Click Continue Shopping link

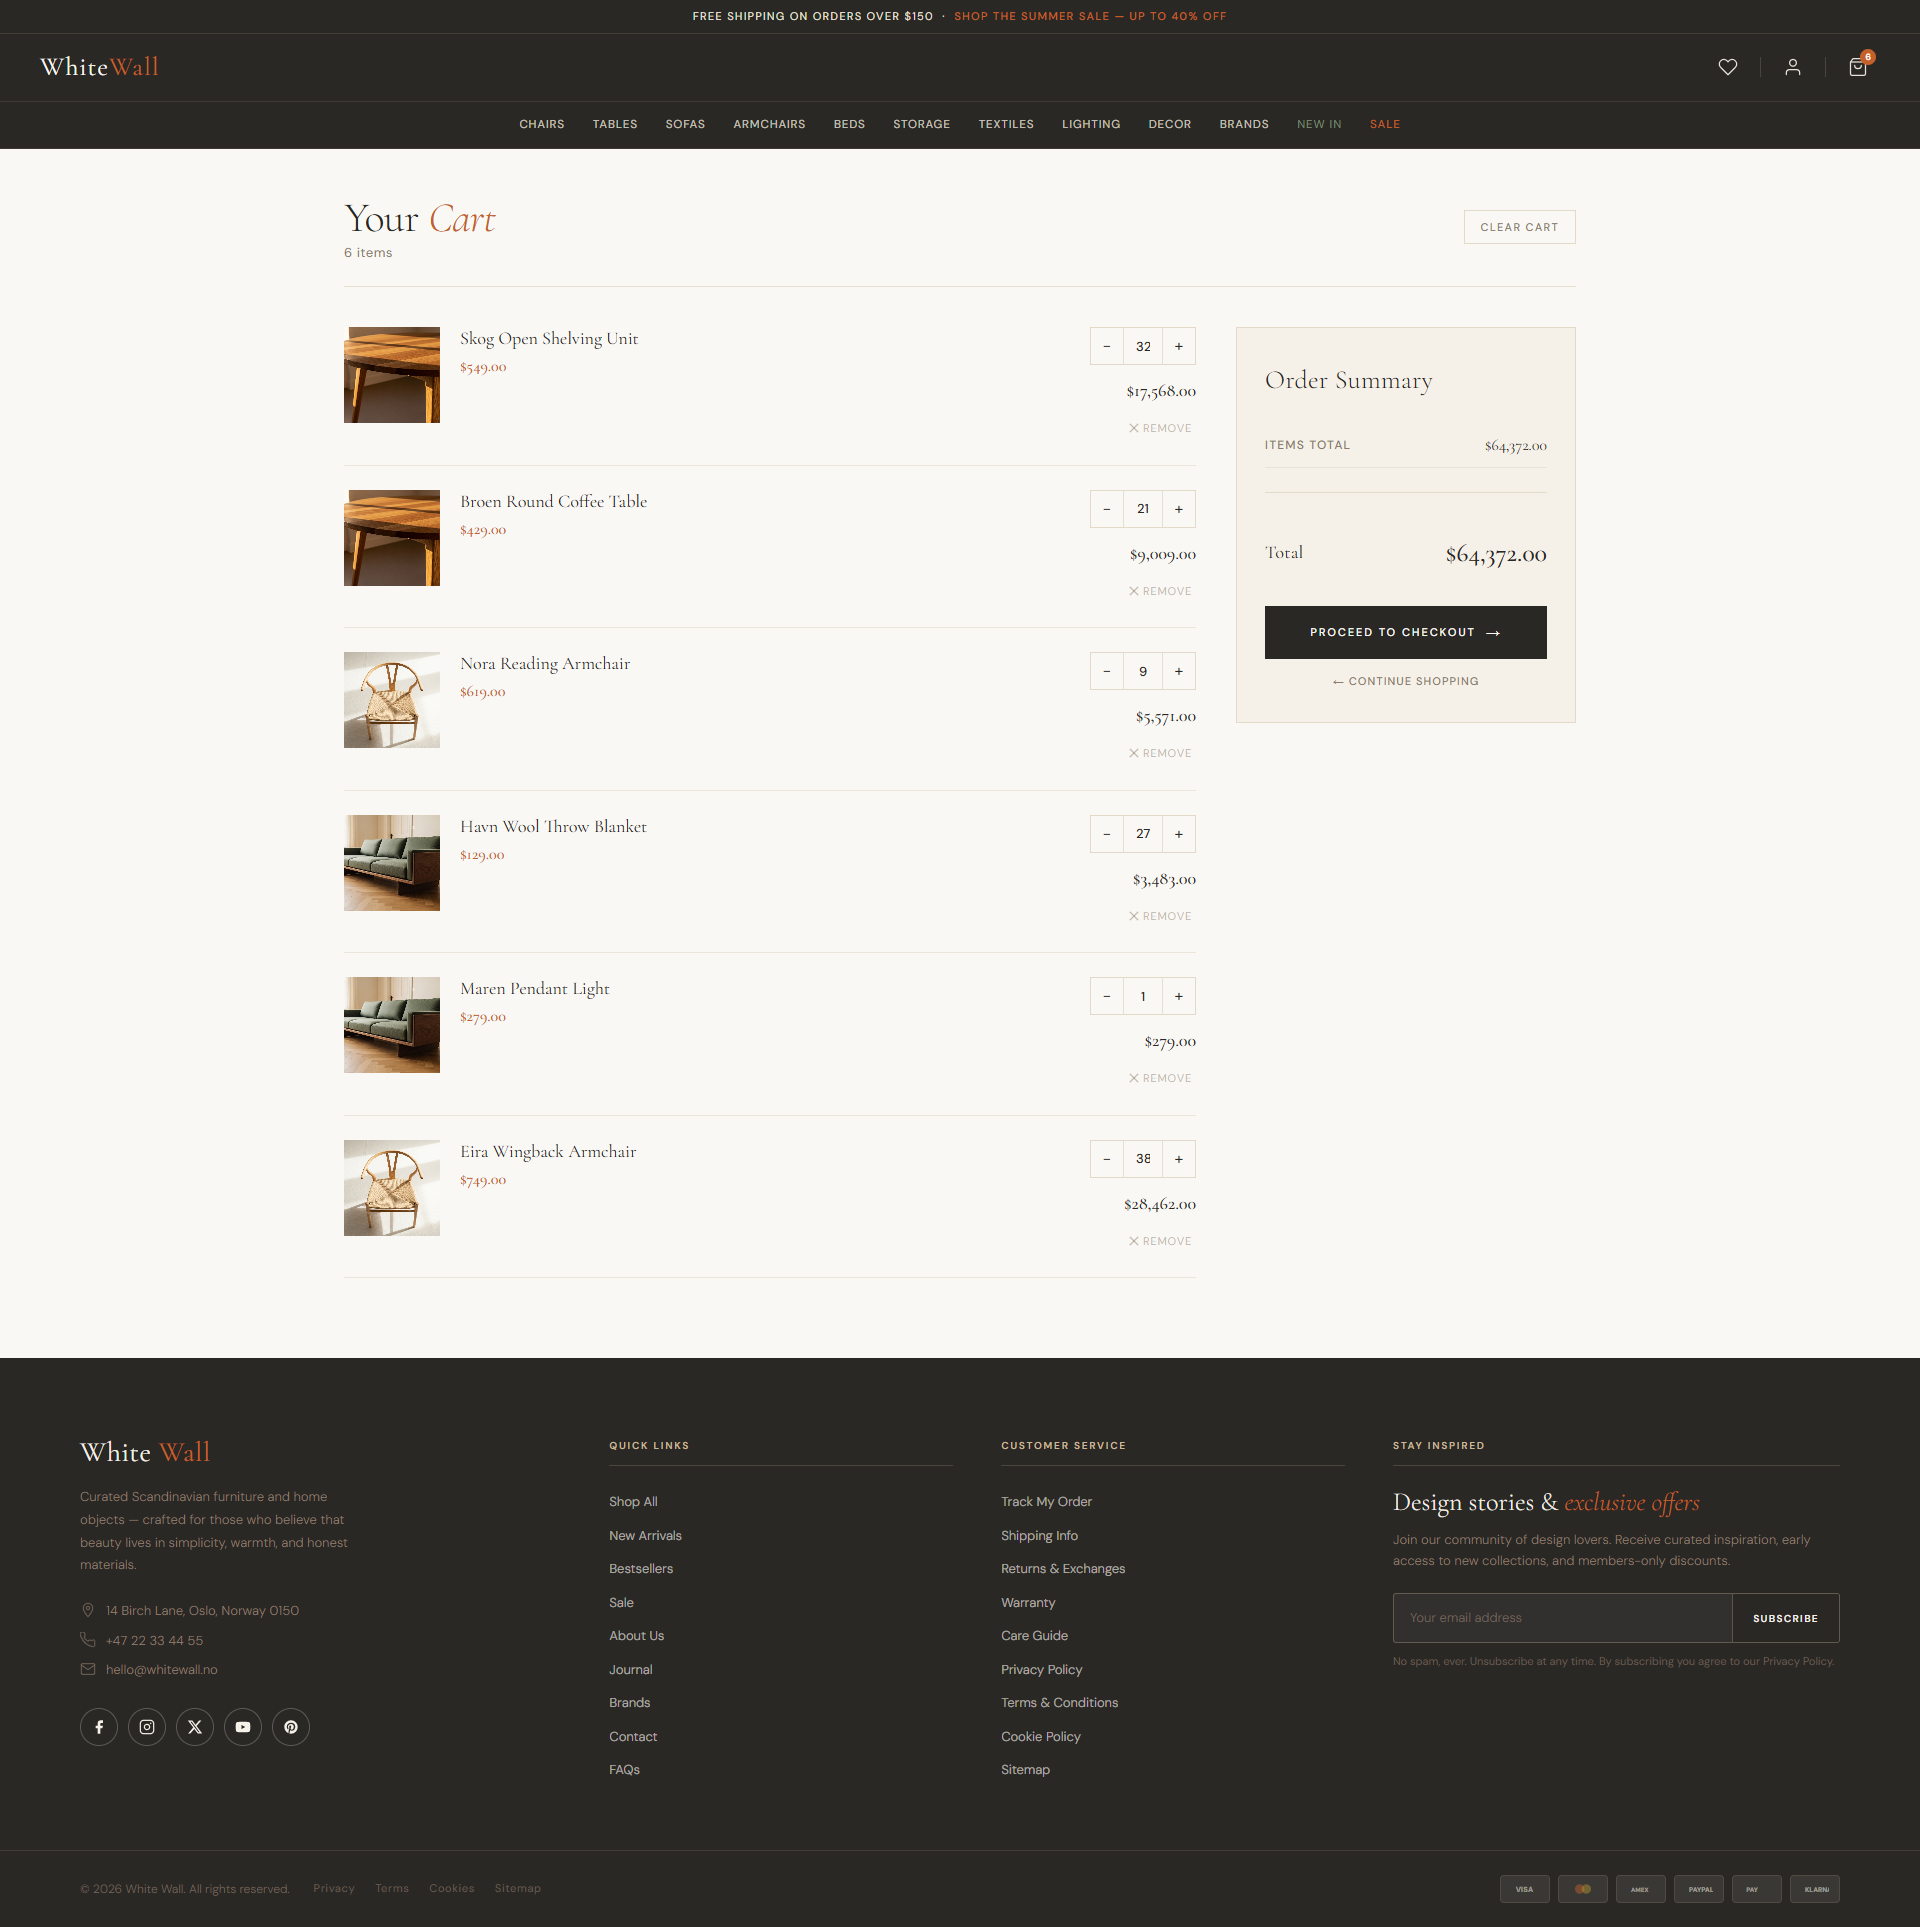(1405, 681)
